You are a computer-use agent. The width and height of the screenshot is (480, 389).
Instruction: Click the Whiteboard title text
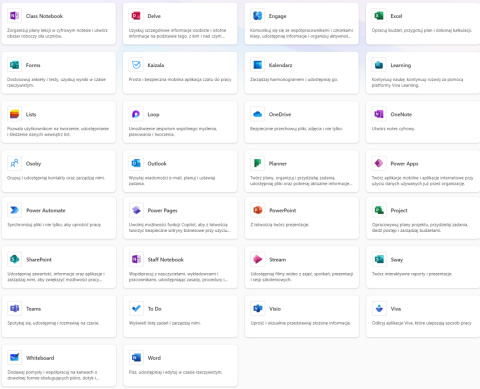coord(40,358)
